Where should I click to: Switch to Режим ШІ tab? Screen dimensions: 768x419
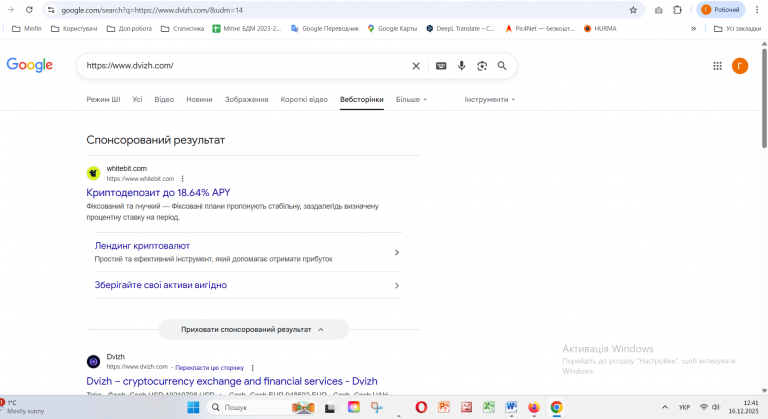click(x=103, y=99)
